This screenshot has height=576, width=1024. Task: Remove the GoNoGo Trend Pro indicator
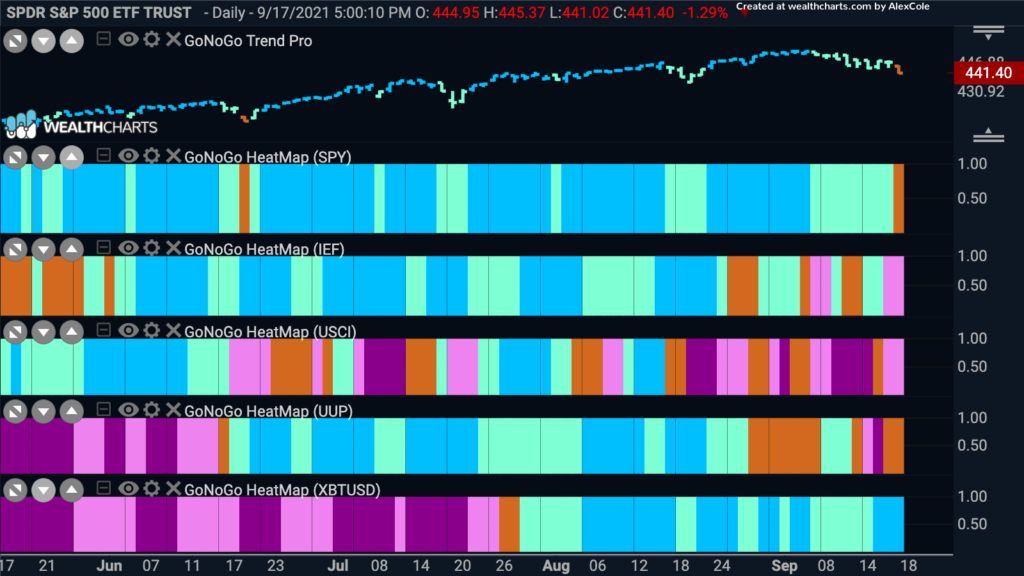coord(173,40)
